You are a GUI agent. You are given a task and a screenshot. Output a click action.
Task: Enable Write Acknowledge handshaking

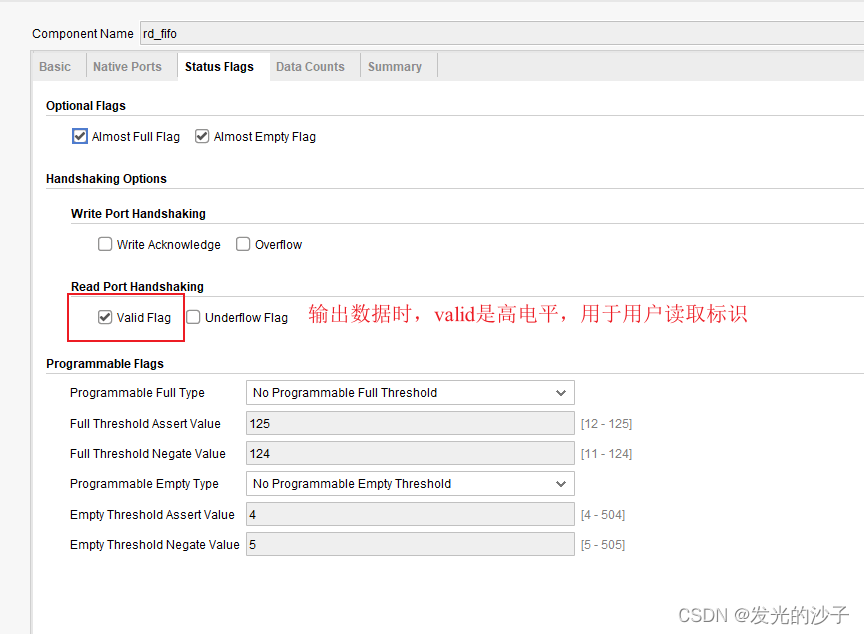(x=105, y=244)
